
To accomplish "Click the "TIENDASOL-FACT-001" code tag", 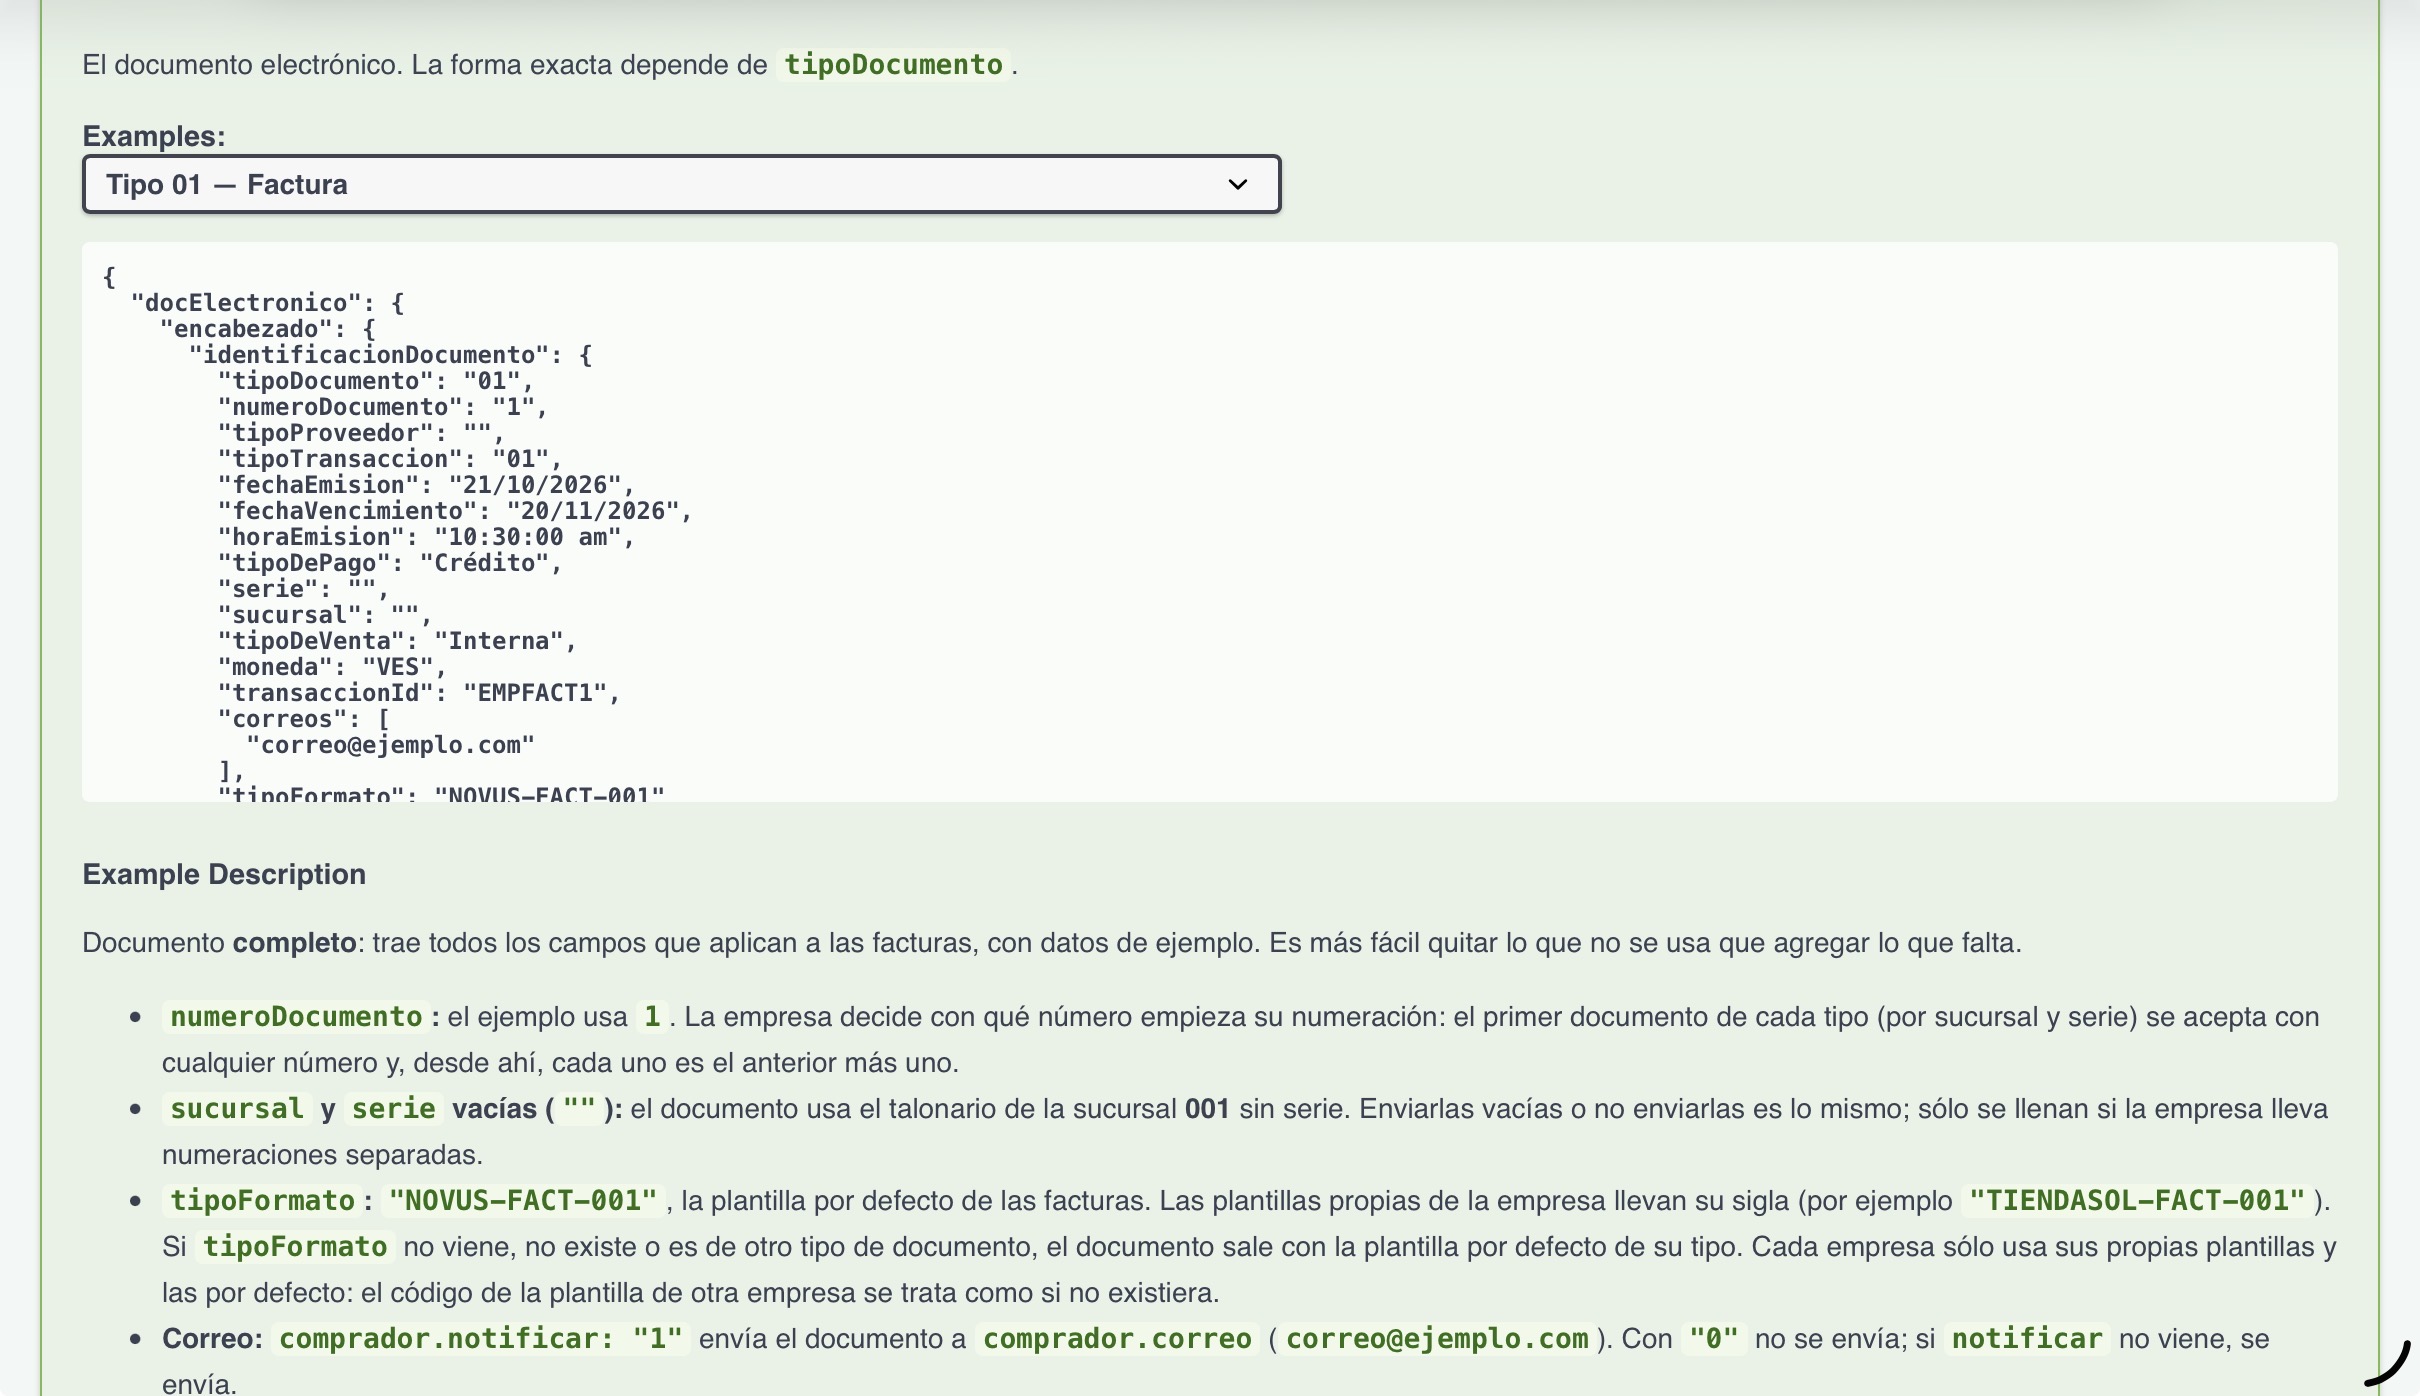I will pos(2137,1201).
